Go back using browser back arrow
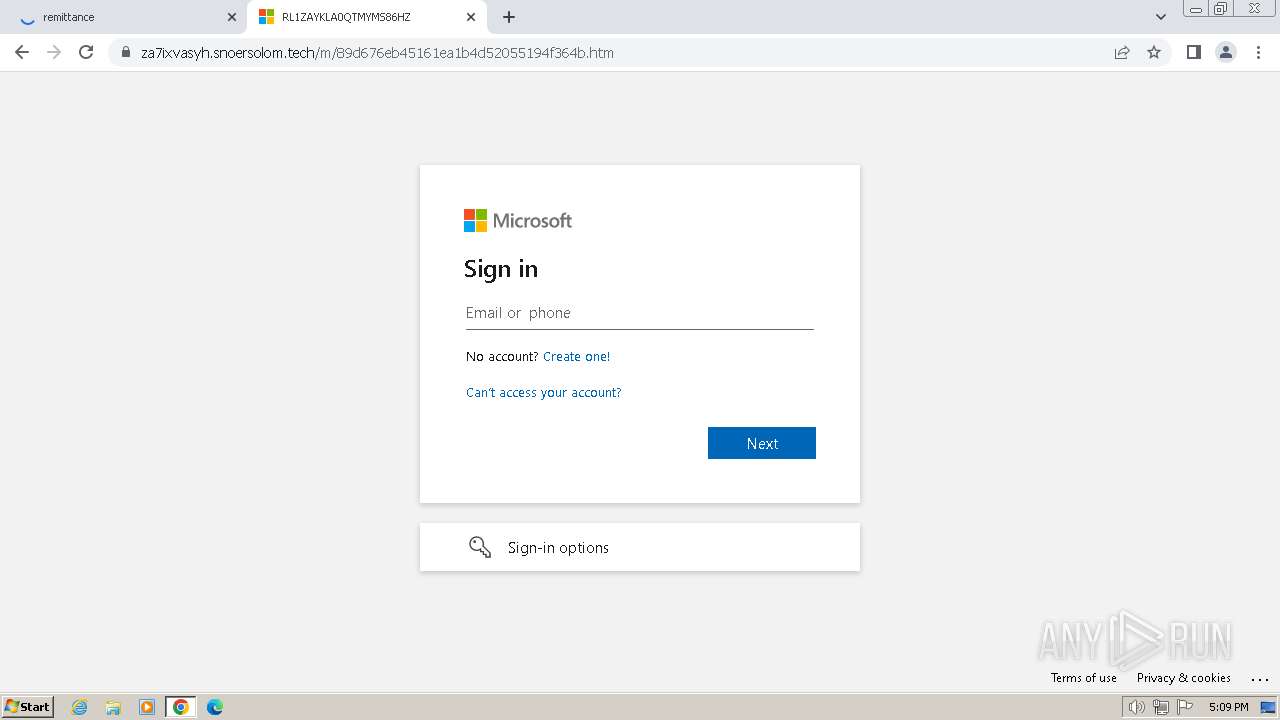Screen dimensions: 1280x720 [x=22, y=52]
